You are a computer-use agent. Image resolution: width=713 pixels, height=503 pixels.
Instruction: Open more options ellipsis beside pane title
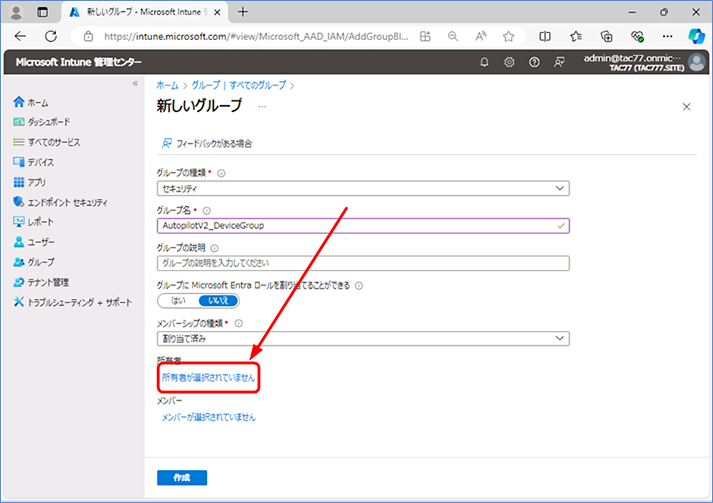(x=262, y=106)
